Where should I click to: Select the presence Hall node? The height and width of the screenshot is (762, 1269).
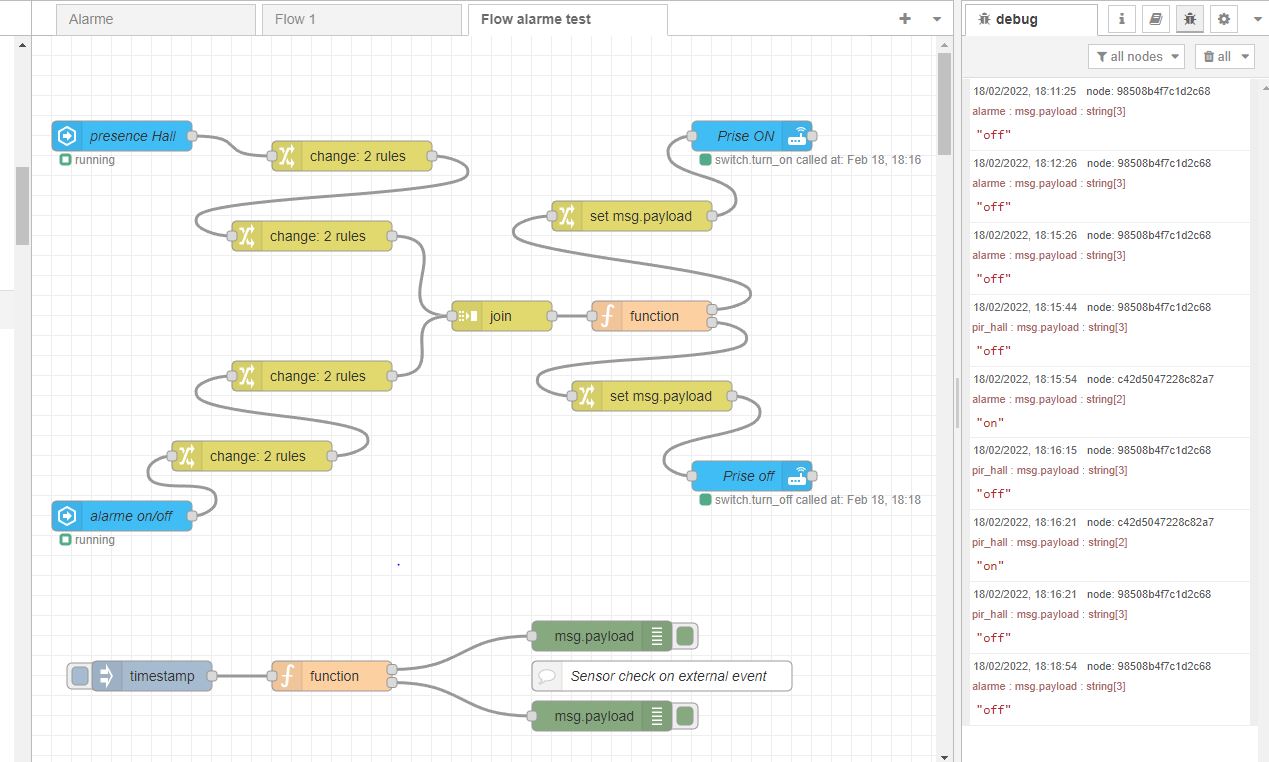point(122,136)
